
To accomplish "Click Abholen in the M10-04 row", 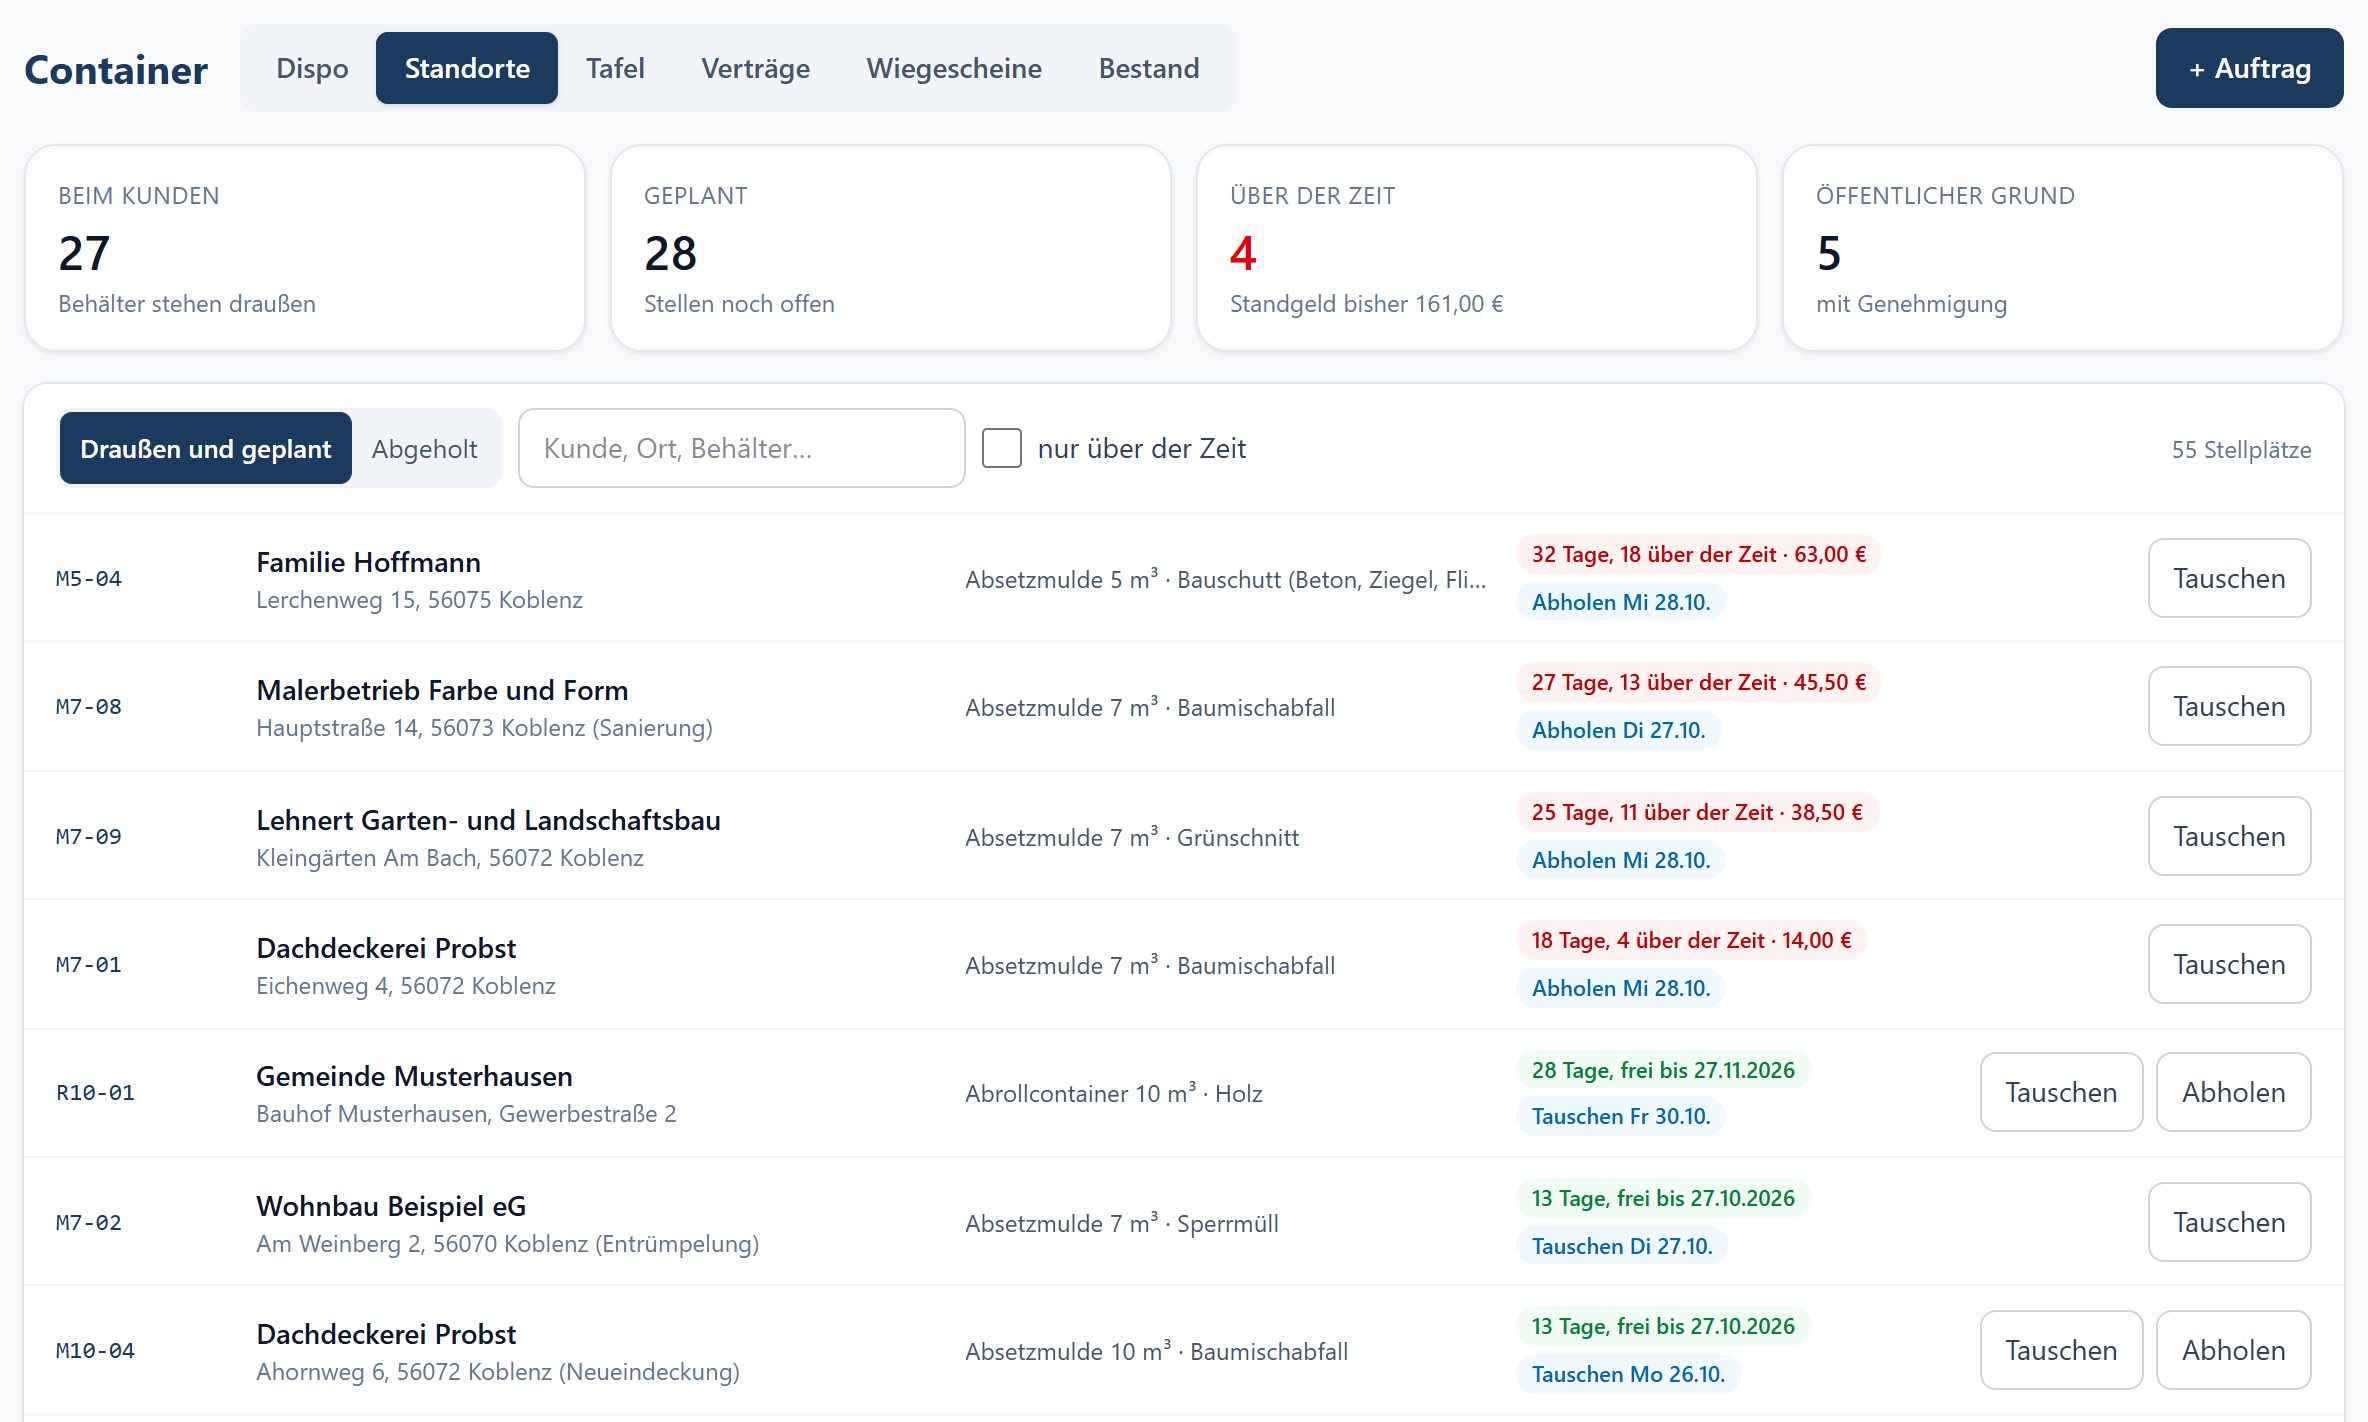I will 2233,1350.
